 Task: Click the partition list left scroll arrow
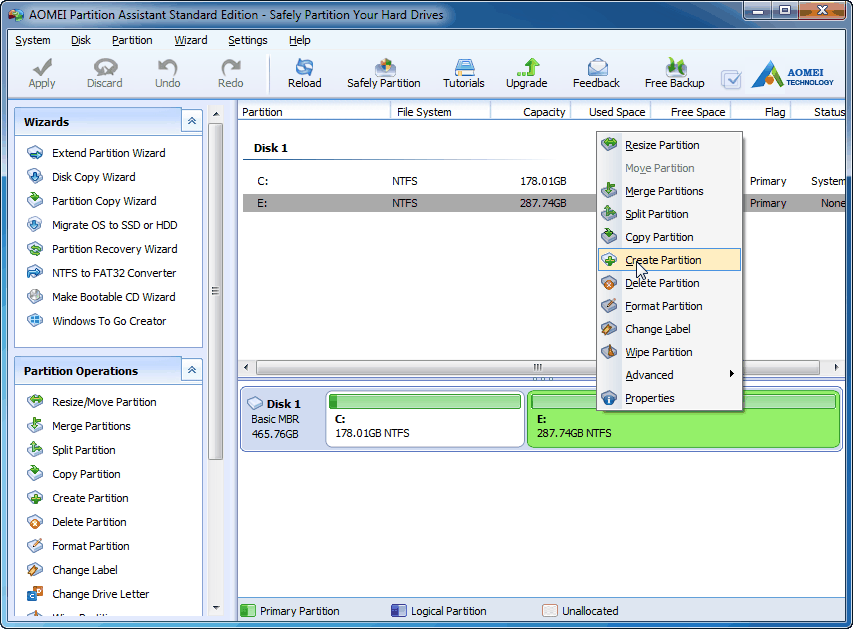tap(246, 368)
